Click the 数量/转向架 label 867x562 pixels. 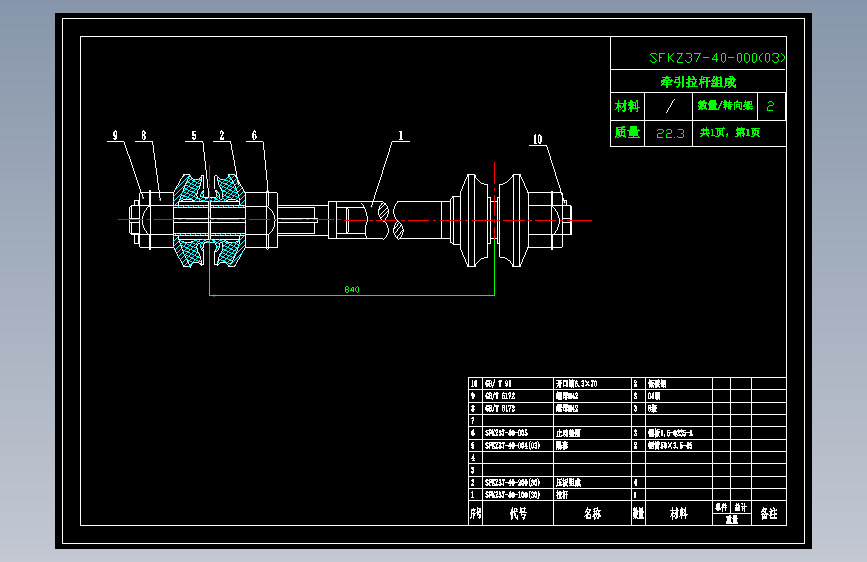click(x=725, y=105)
